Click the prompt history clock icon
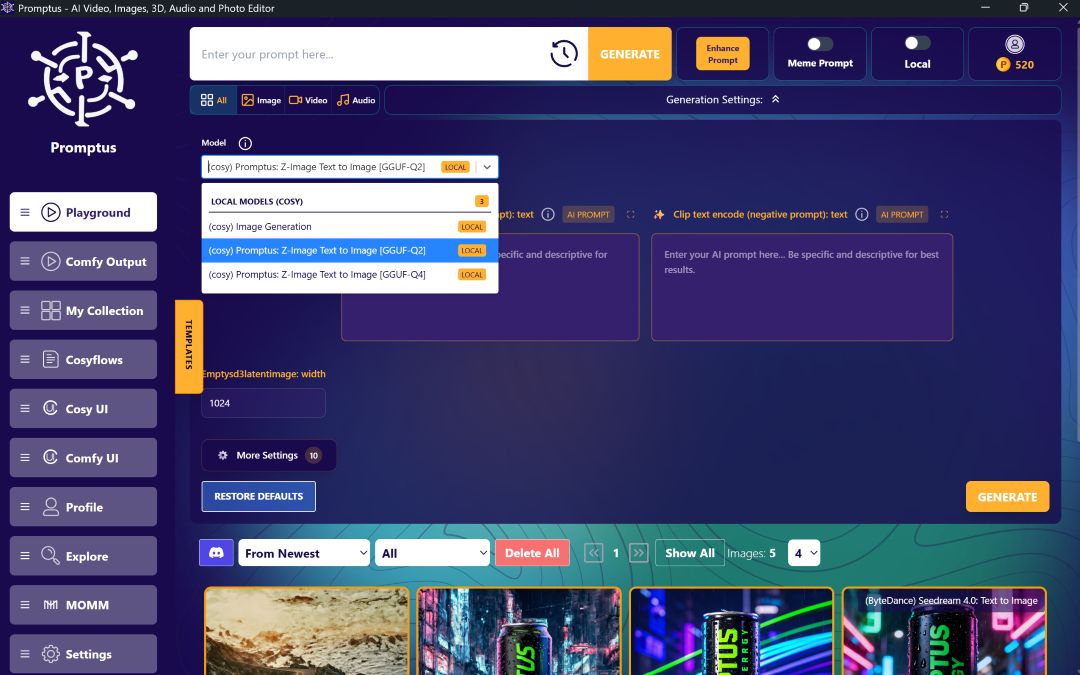This screenshot has width=1080, height=675. pyautogui.click(x=564, y=54)
